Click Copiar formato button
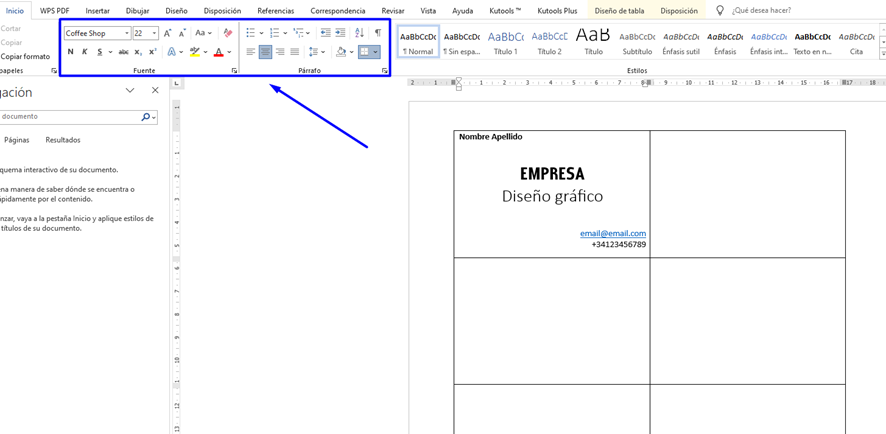The height and width of the screenshot is (434, 886). (x=25, y=57)
